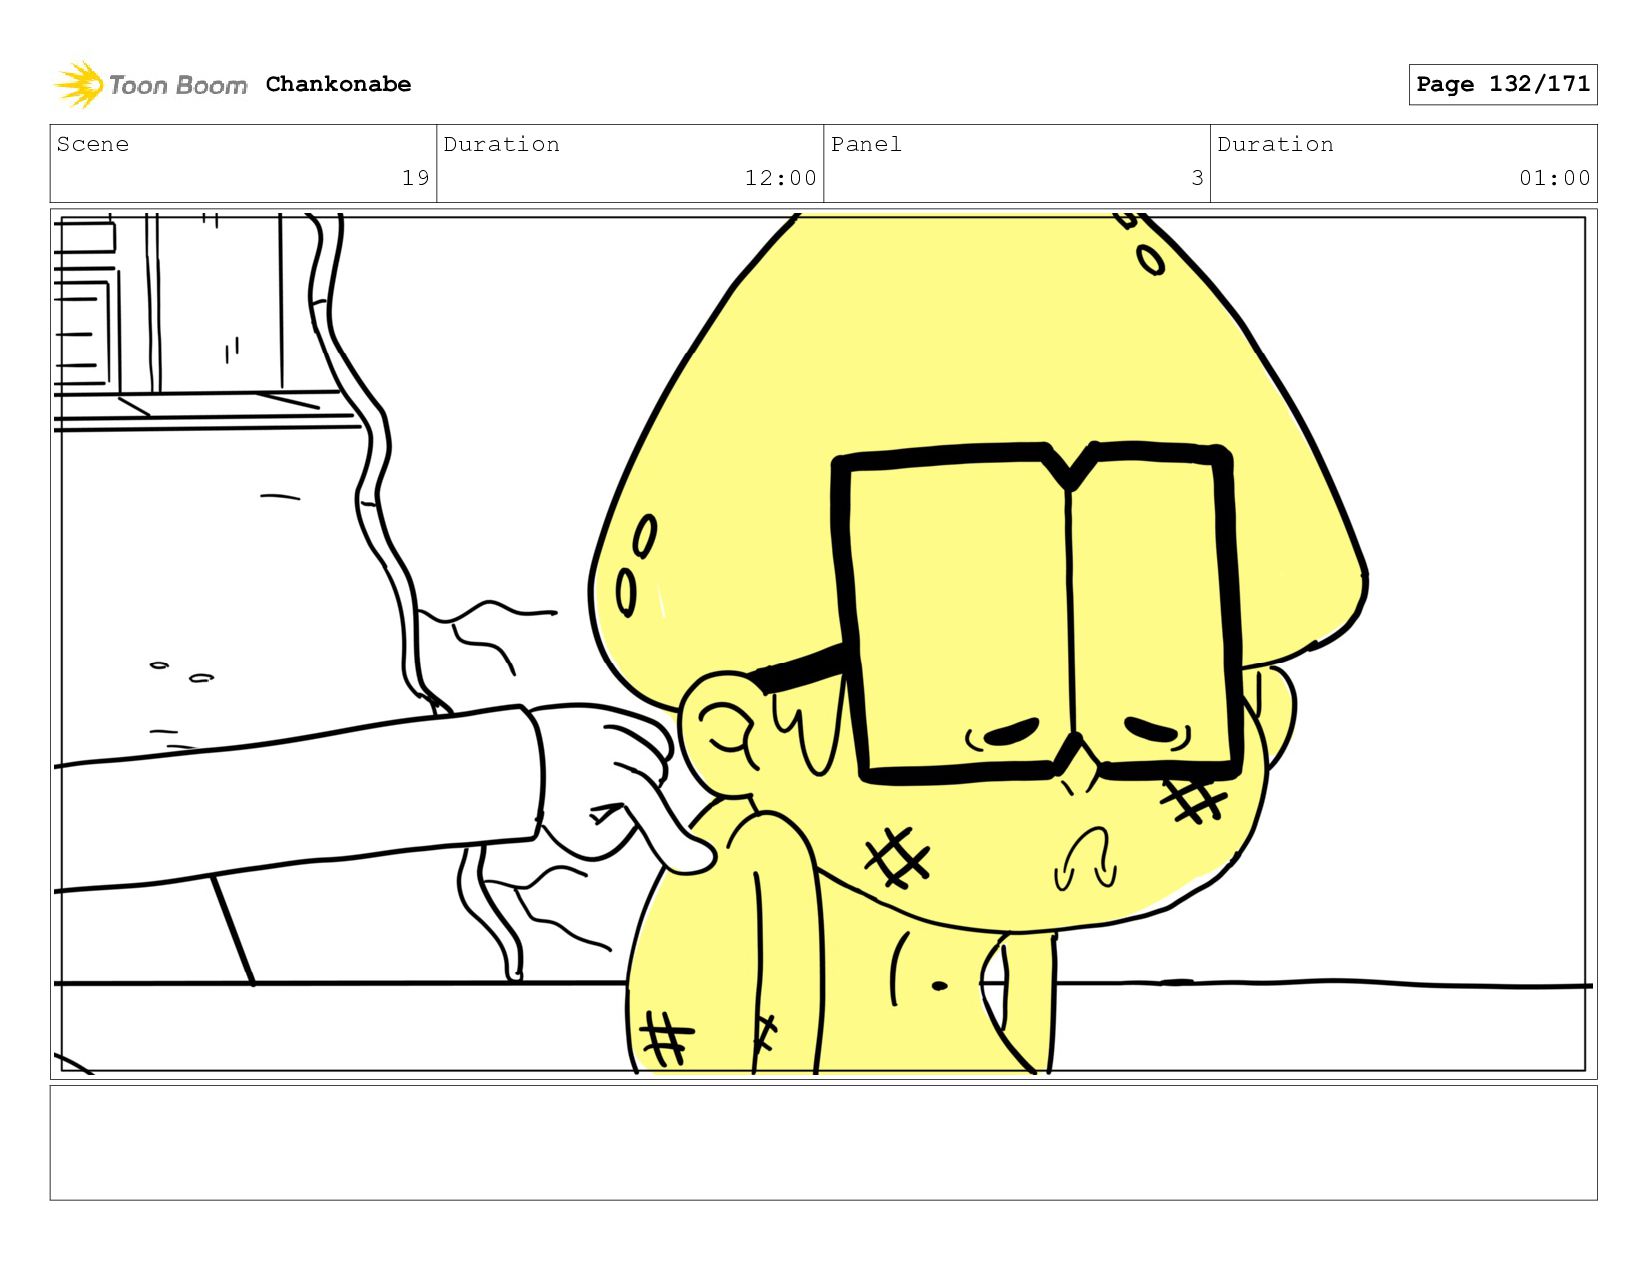The width and height of the screenshot is (1650, 1275).
Task: Click the empty notes box below the panel
Action: (x=823, y=1142)
